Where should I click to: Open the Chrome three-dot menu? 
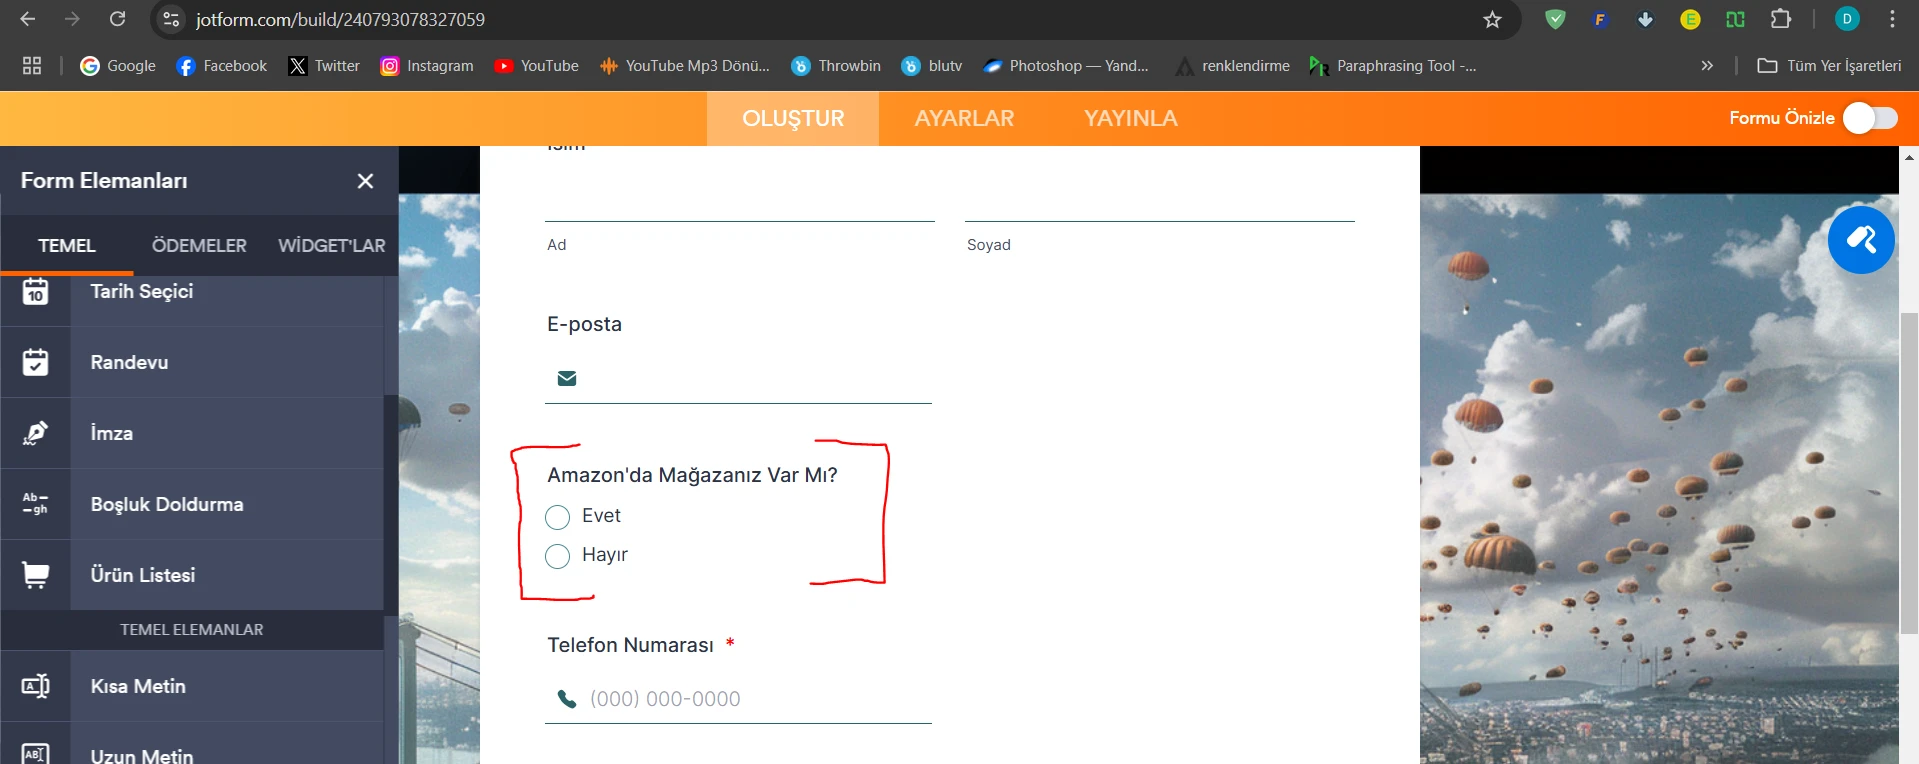[1892, 19]
